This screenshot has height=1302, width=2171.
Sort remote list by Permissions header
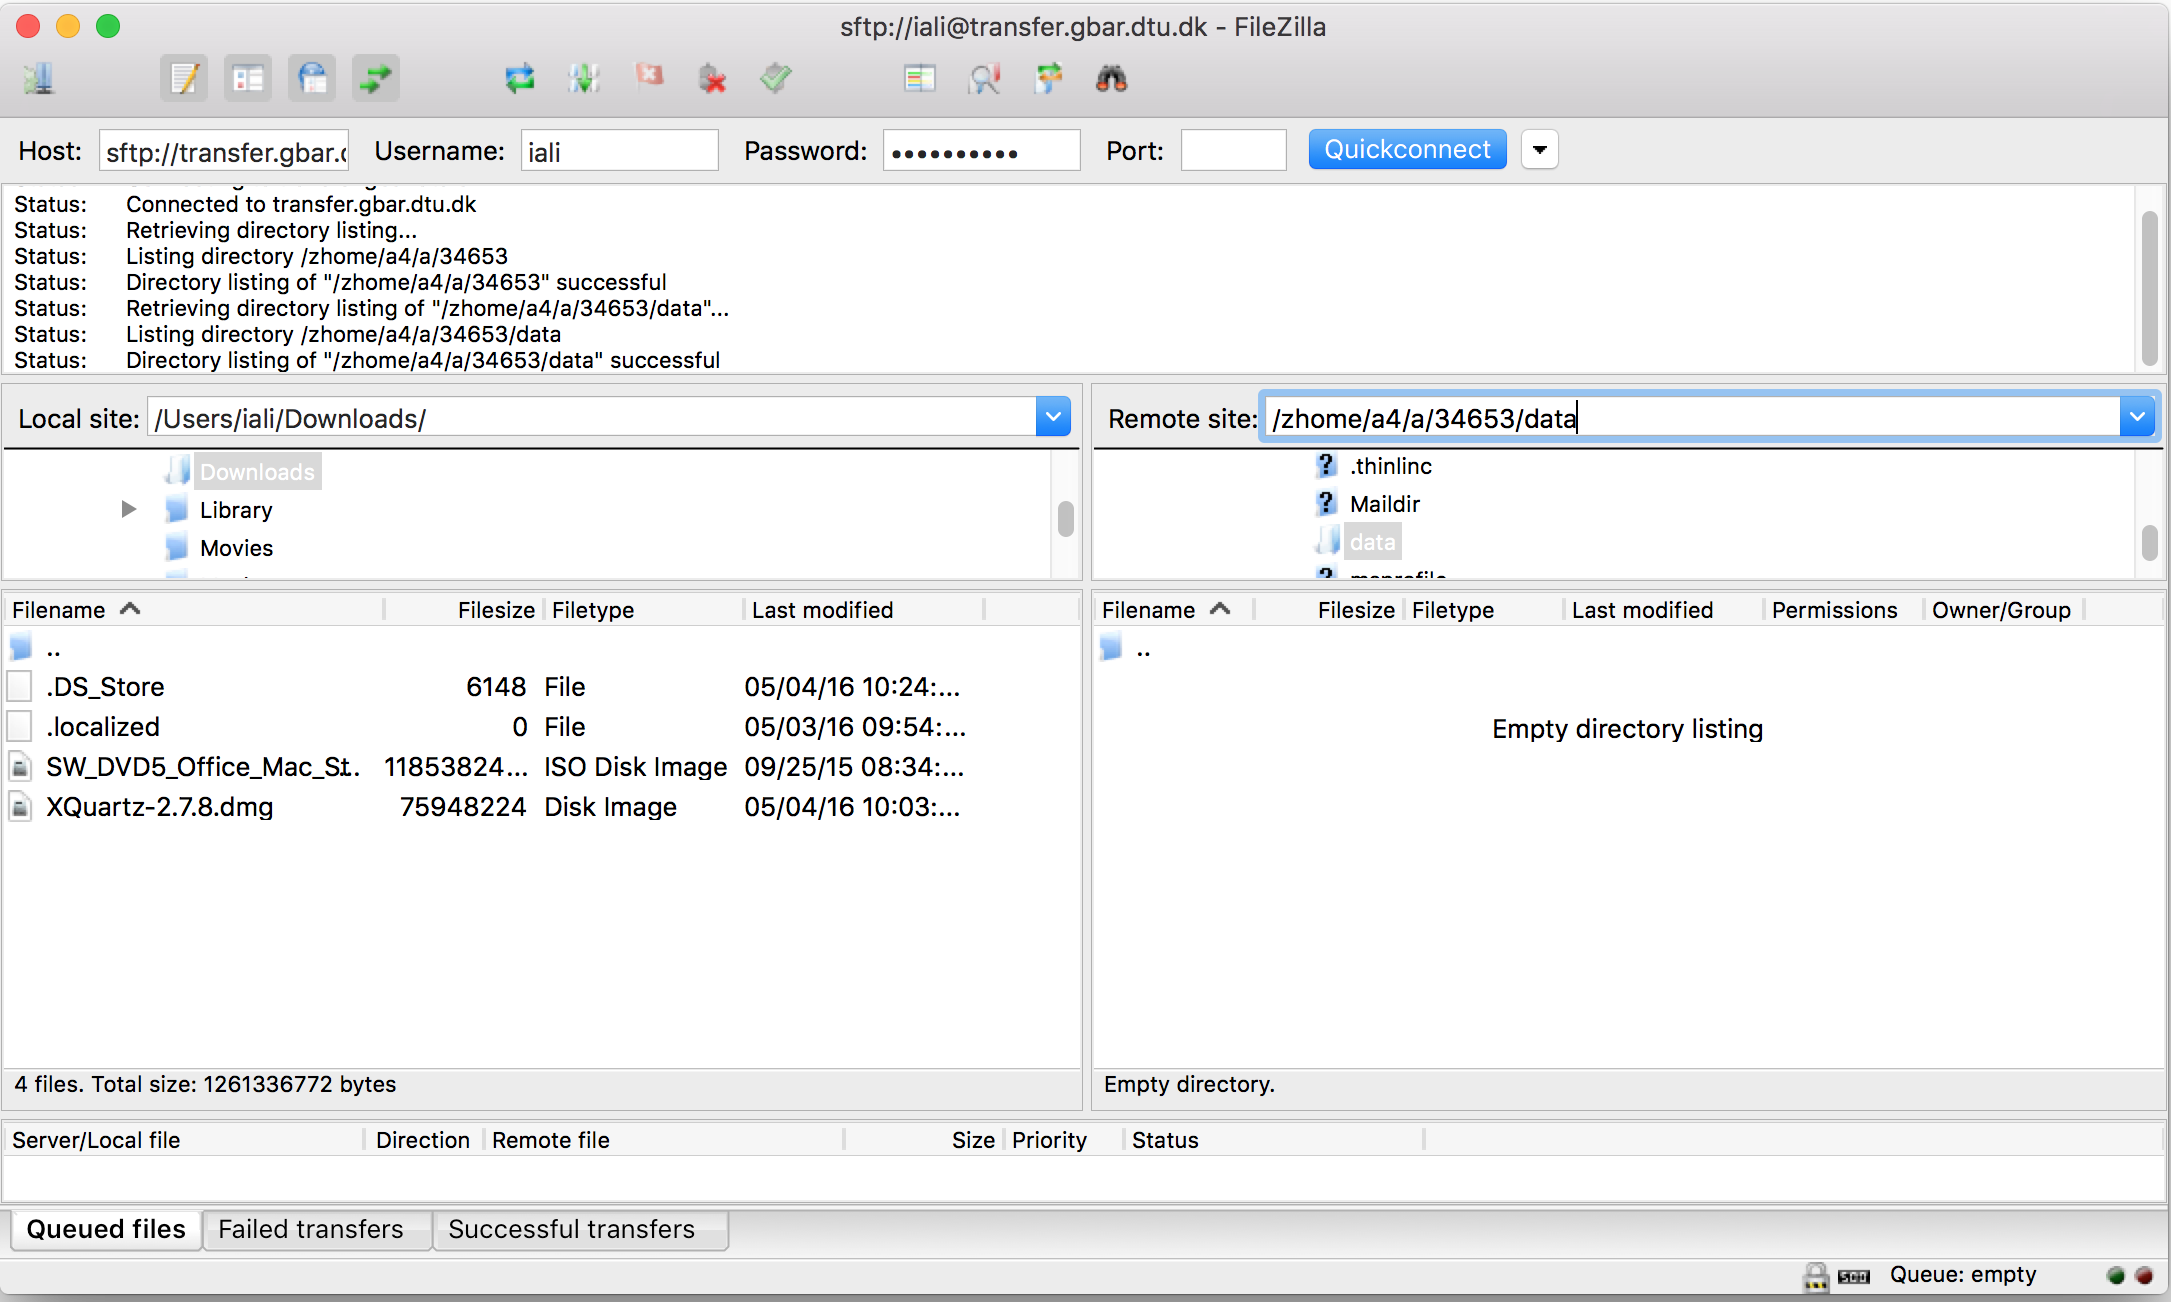[1843, 610]
